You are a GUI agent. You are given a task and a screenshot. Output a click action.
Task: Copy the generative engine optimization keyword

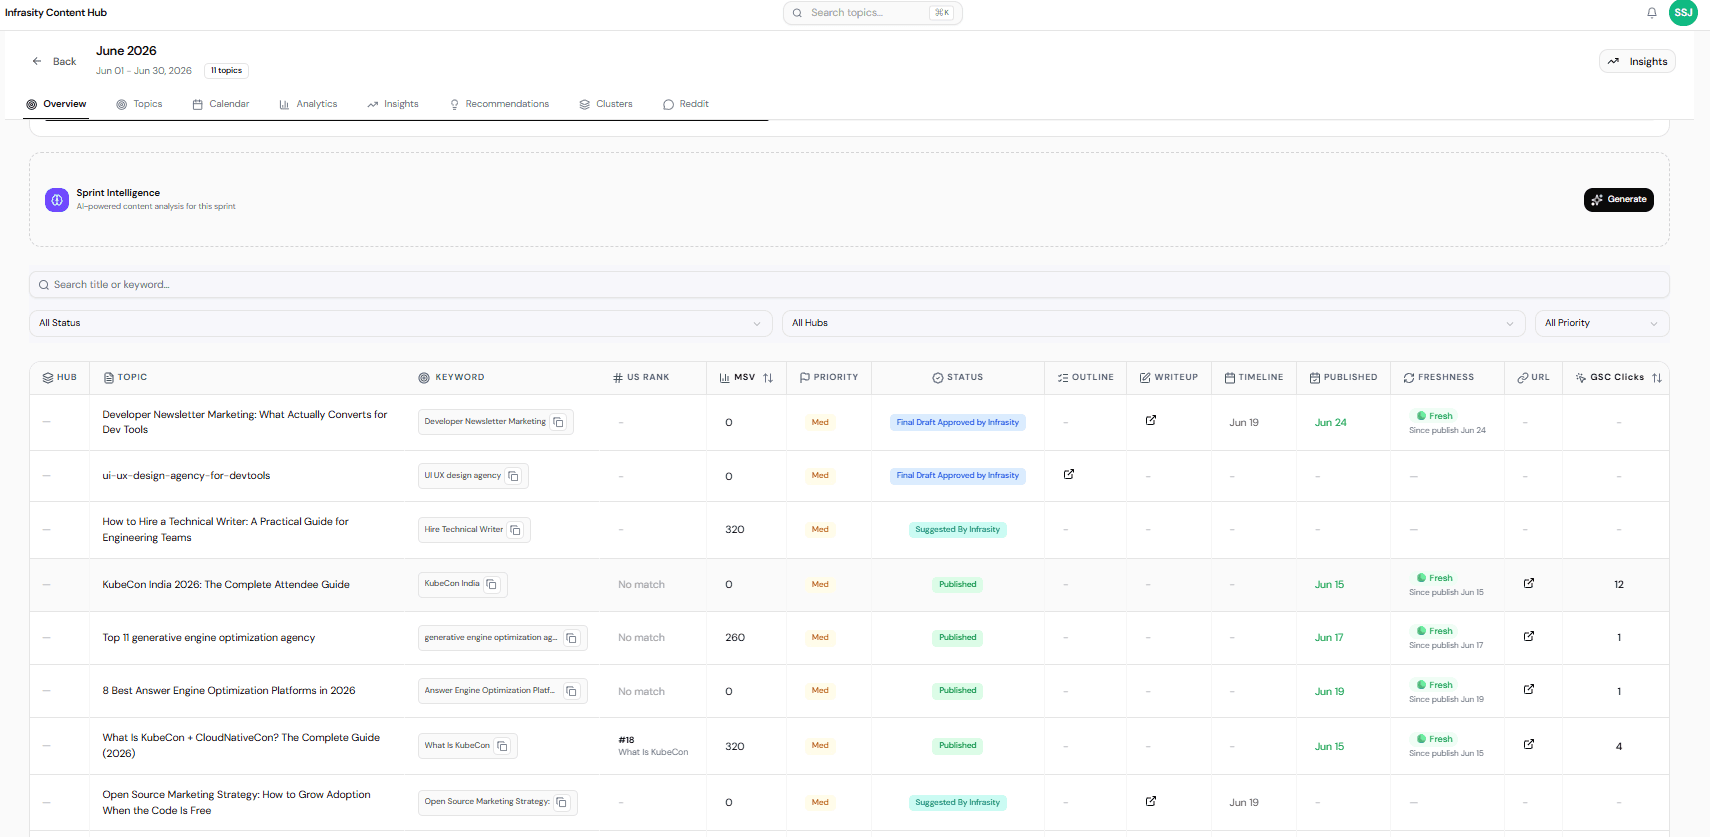click(x=572, y=638)
